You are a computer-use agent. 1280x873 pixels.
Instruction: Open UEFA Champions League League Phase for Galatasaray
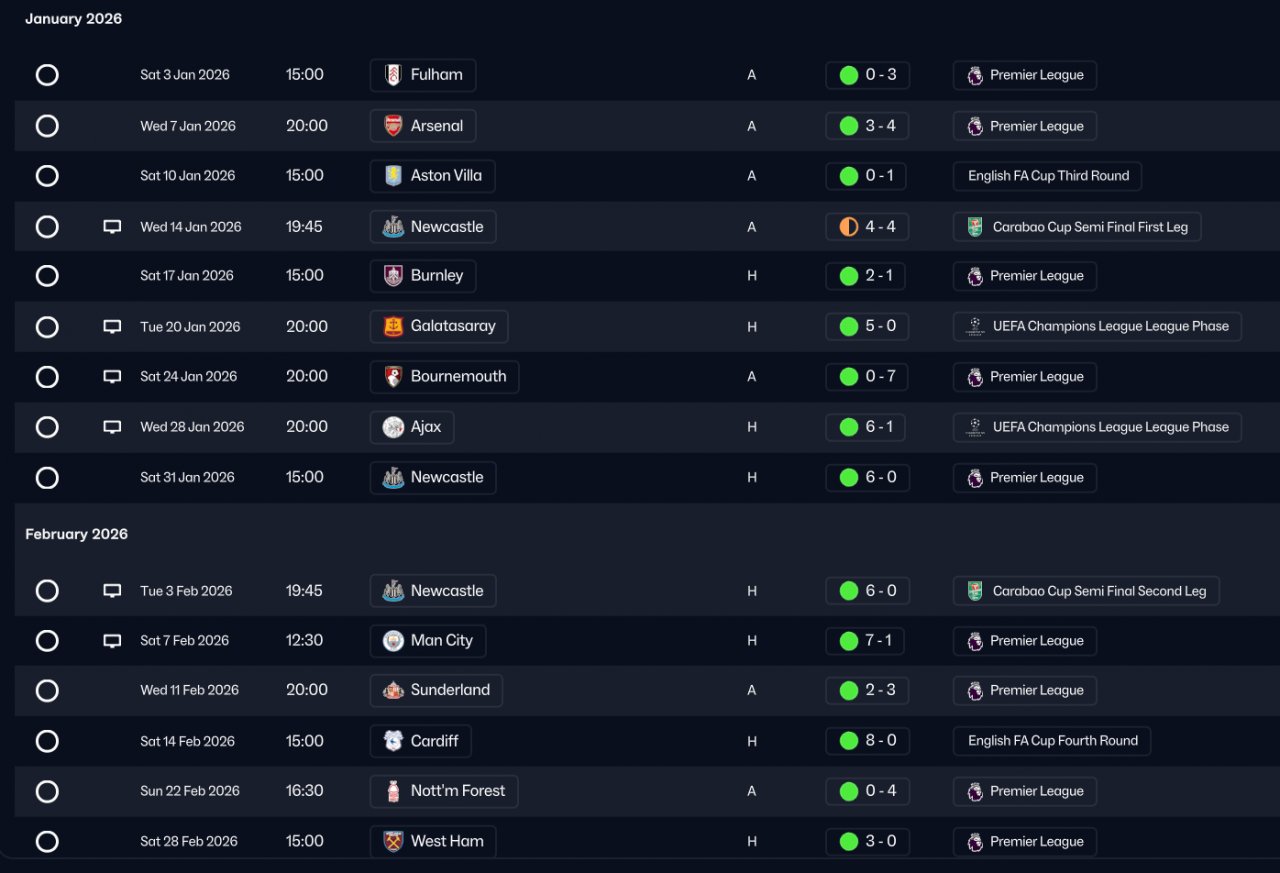1097,327
